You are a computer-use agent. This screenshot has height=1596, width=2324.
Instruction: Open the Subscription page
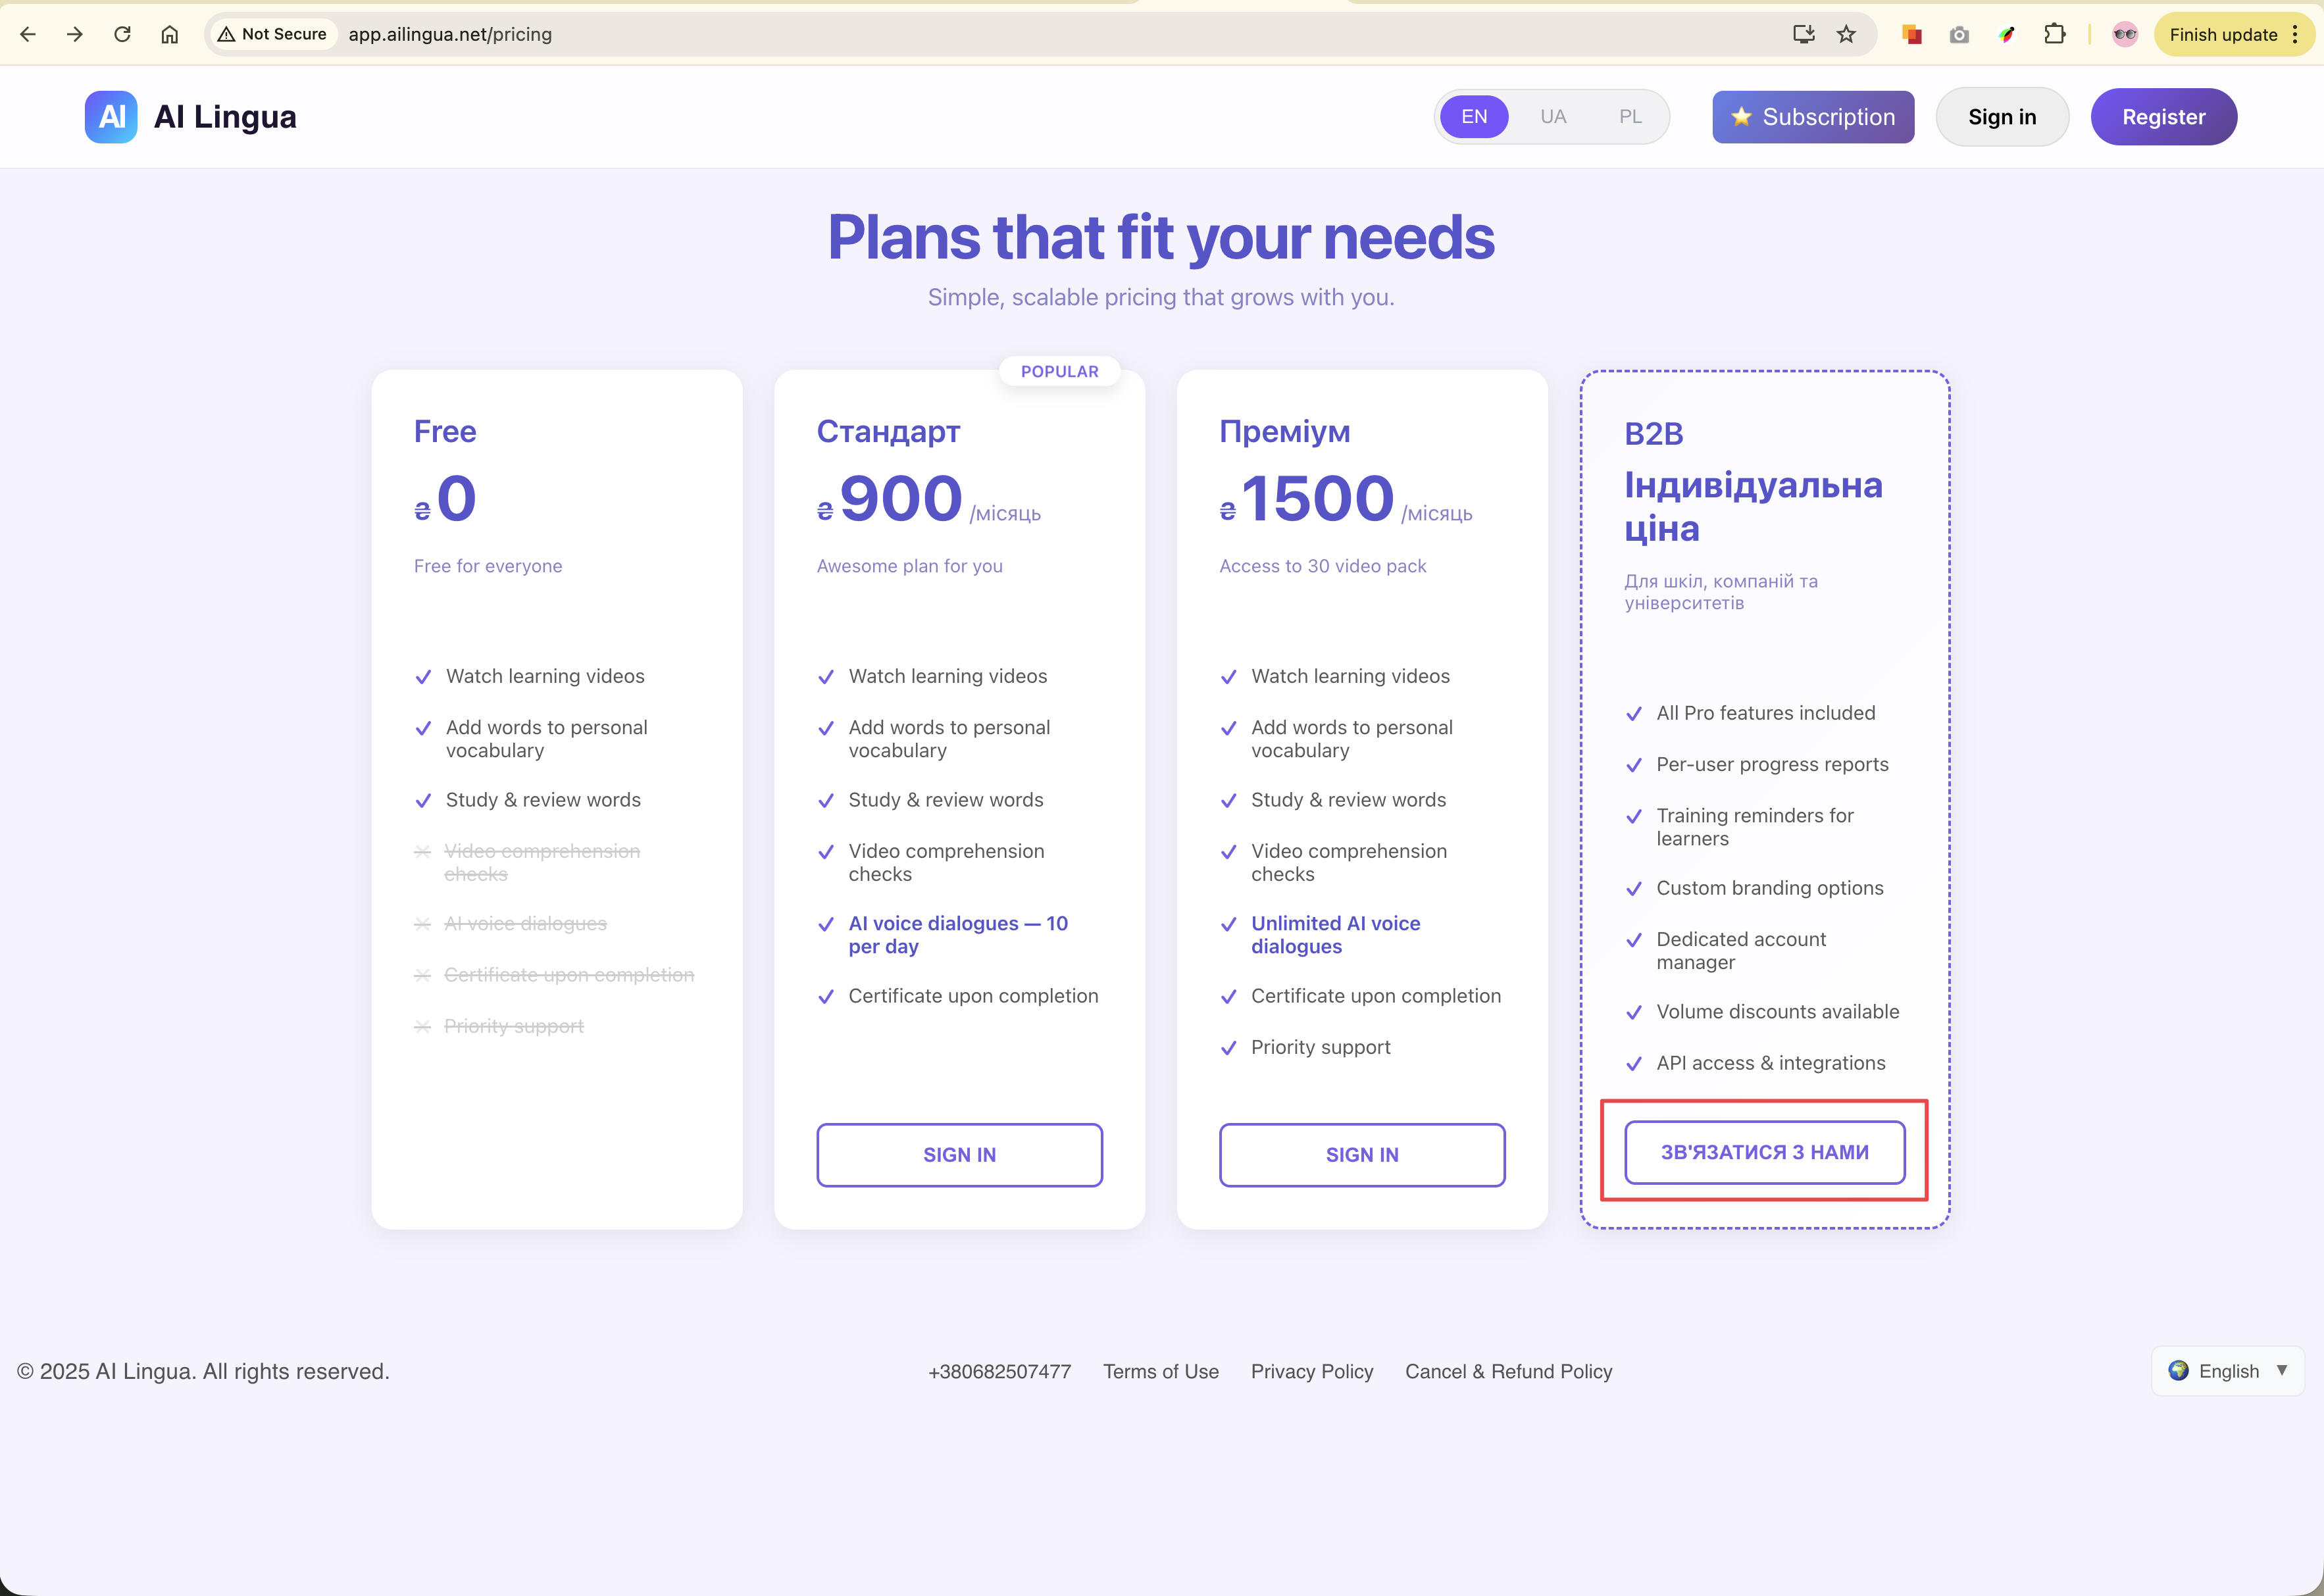click(x=1812, y=117)
